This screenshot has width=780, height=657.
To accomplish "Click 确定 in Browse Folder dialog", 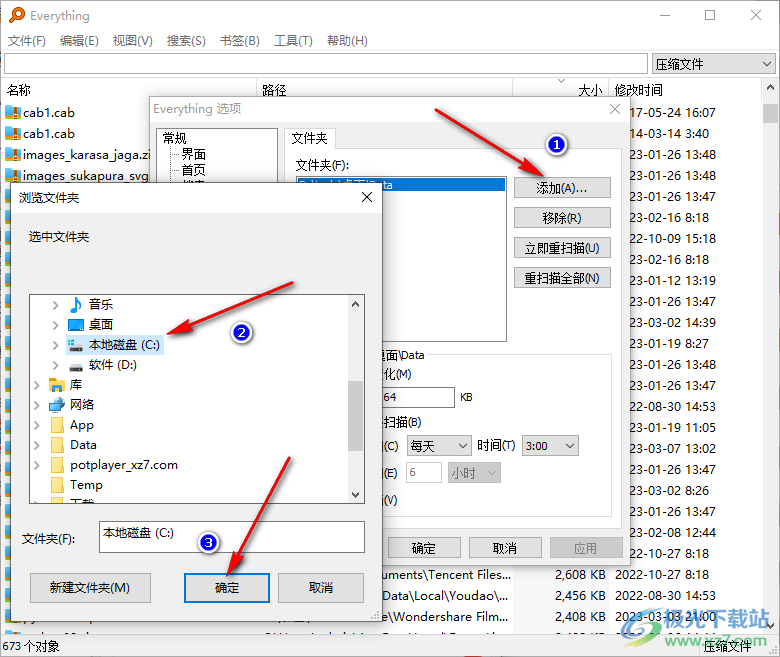I will pos(227,588).
